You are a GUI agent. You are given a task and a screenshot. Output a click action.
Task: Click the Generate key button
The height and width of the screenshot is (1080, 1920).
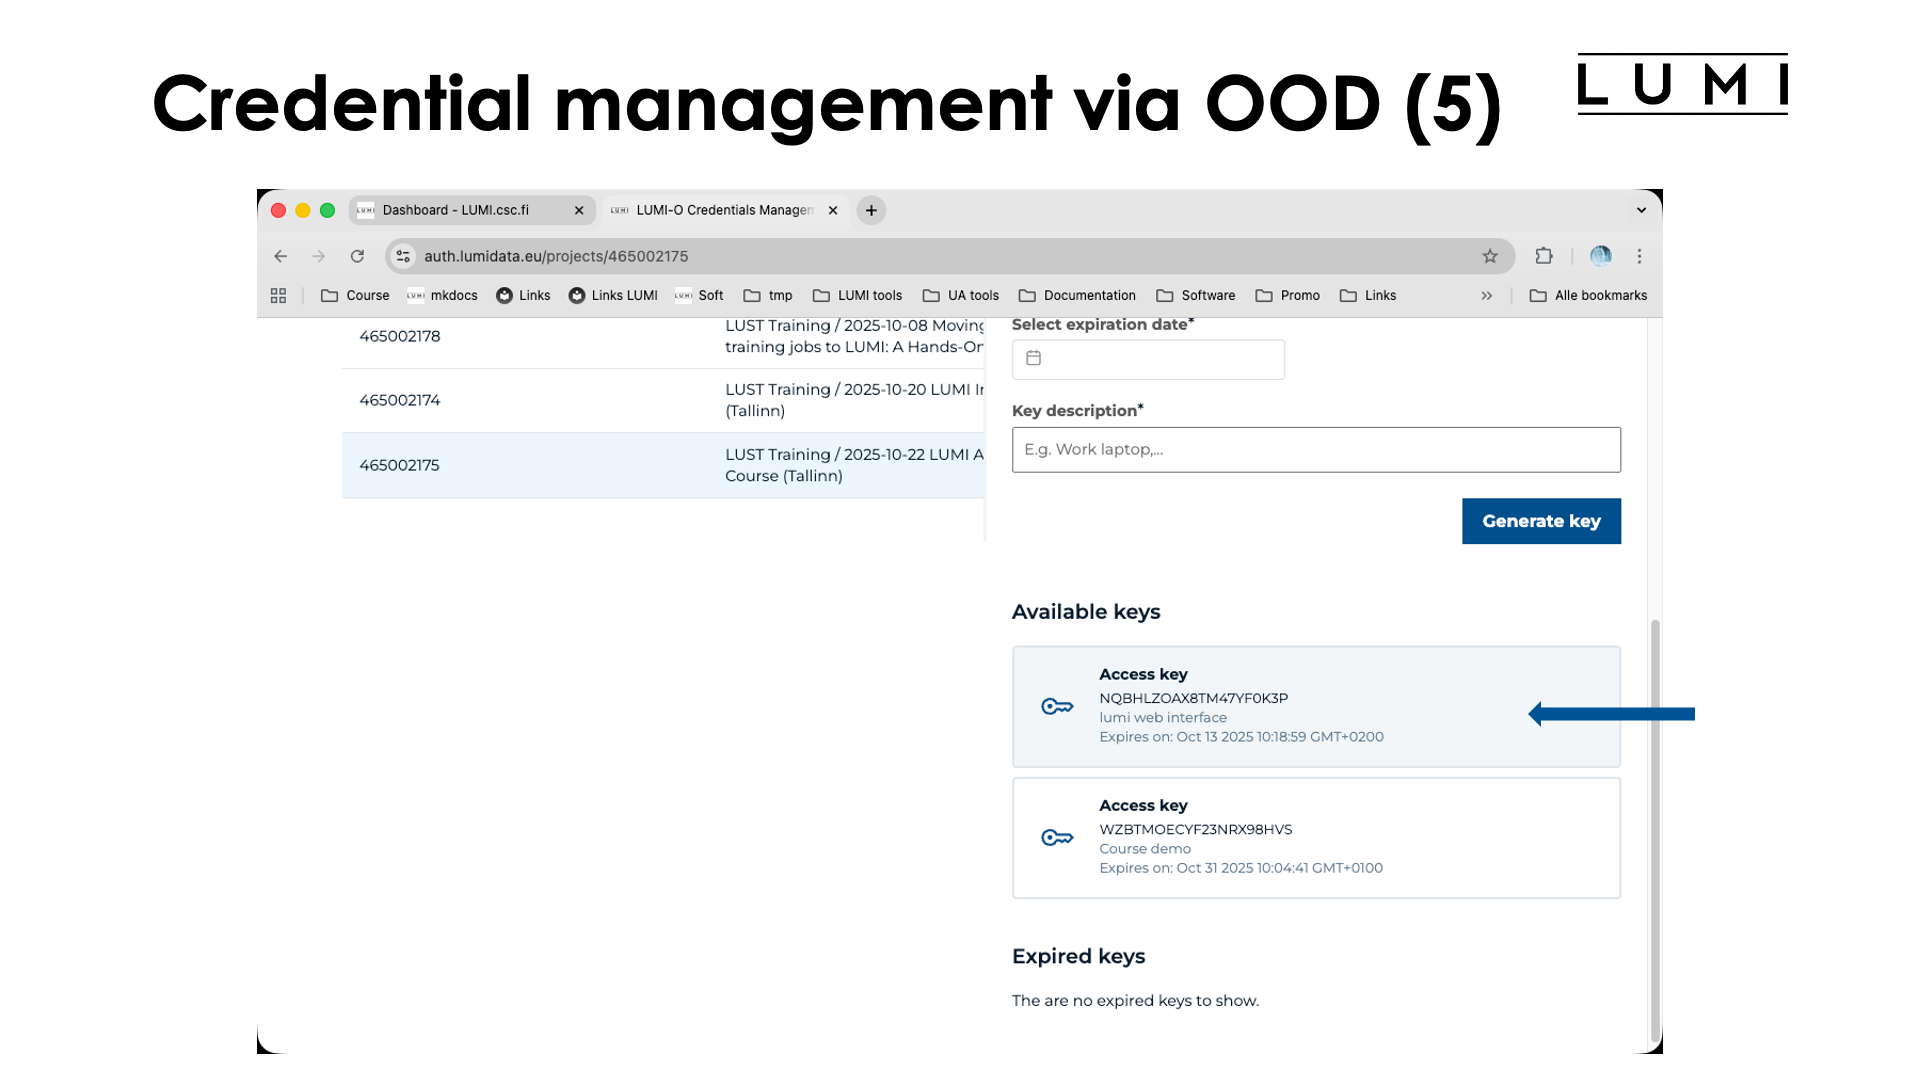click(x=1541, y=521)
